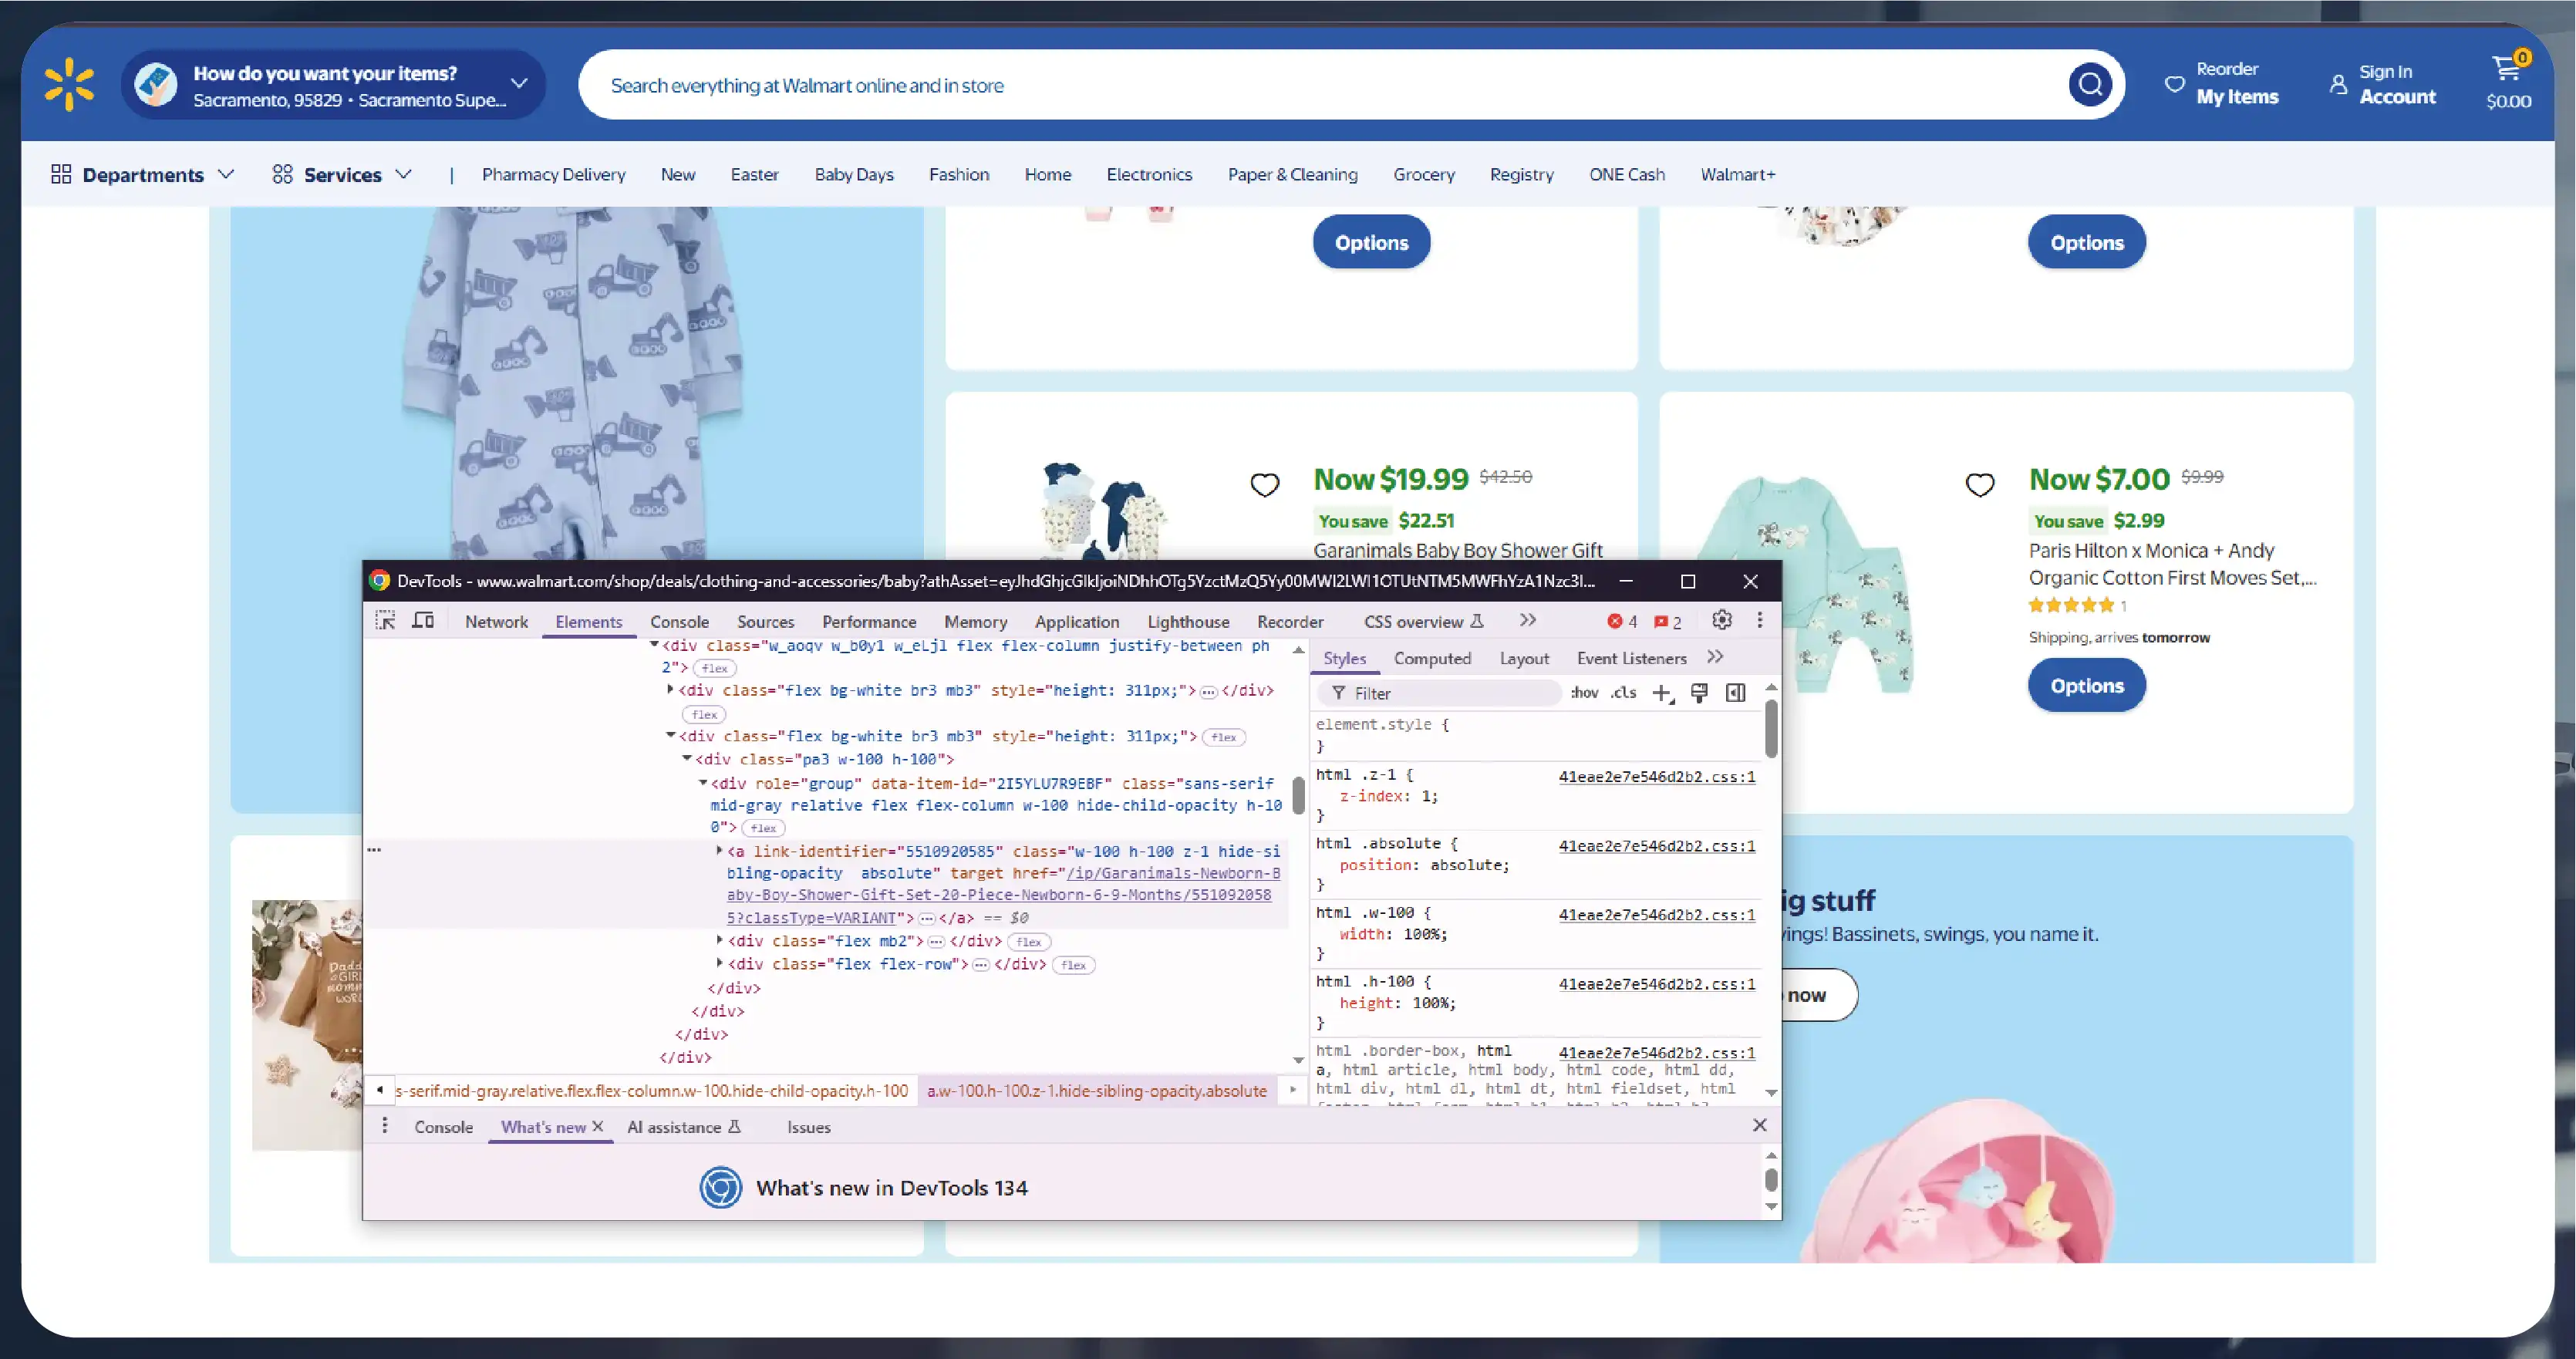Open the drawer three-dot more tools menu

tap(385, 1126)
